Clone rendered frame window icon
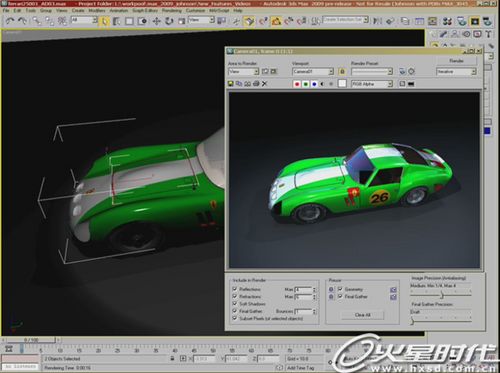Image resolution: width=500 pixels, height=373 pixels. point(247,83)
